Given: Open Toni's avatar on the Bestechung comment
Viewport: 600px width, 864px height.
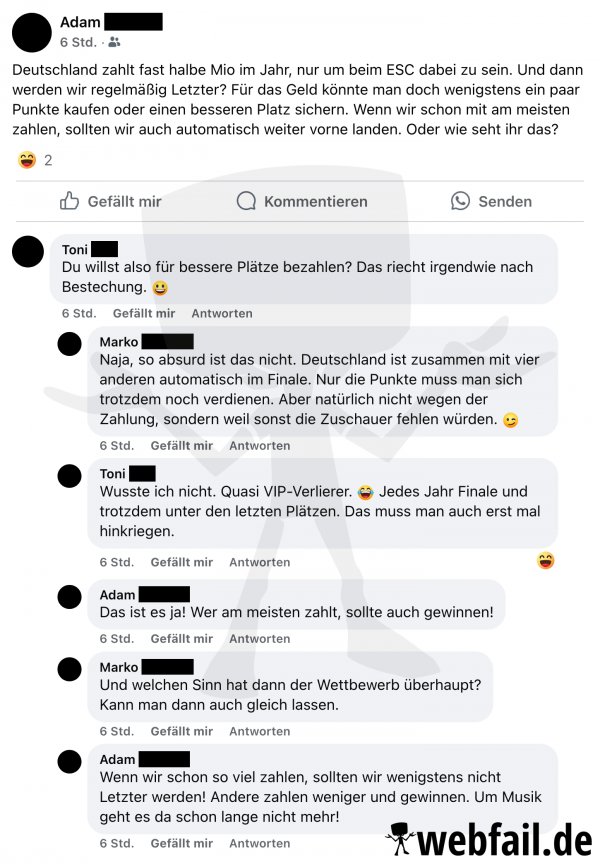Looking at the screenshot, I should tap(28, 251).
